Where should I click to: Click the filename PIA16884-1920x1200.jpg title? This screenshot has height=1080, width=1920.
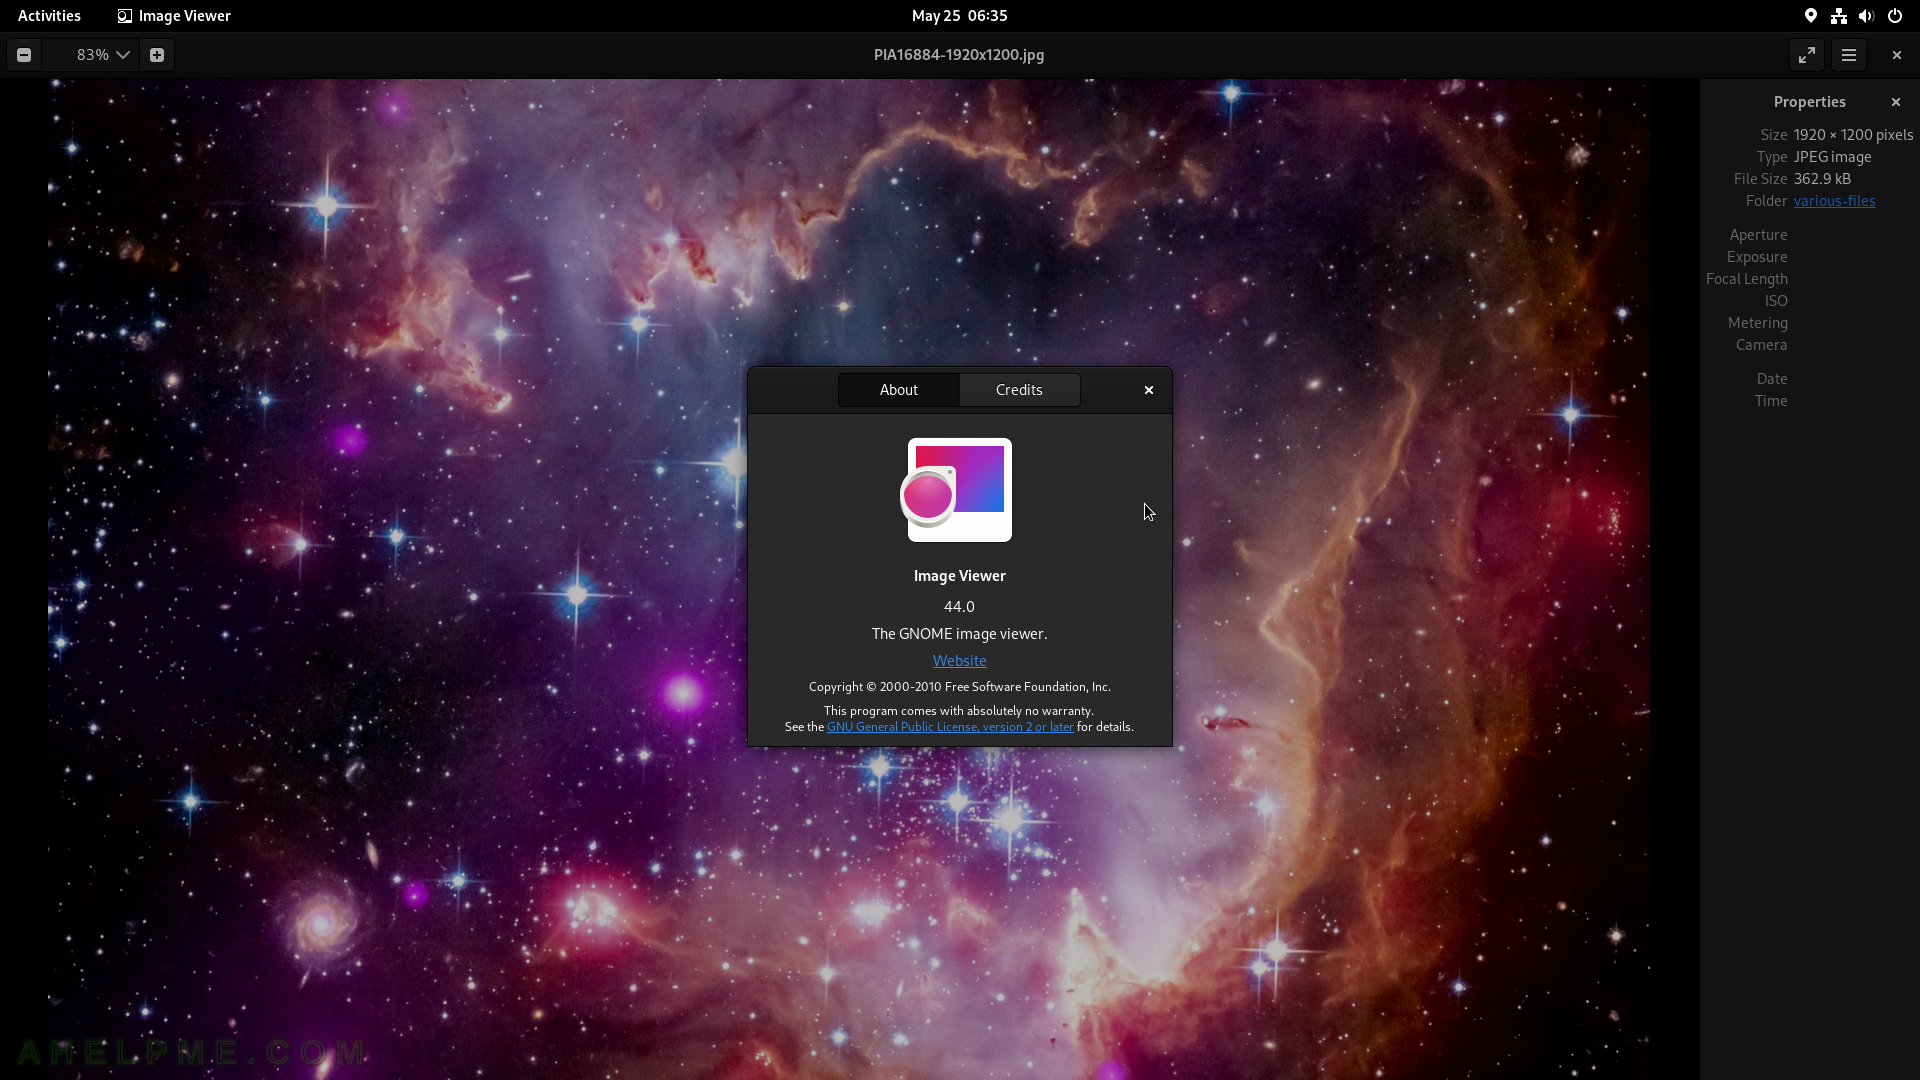click(x=958, y=55)
